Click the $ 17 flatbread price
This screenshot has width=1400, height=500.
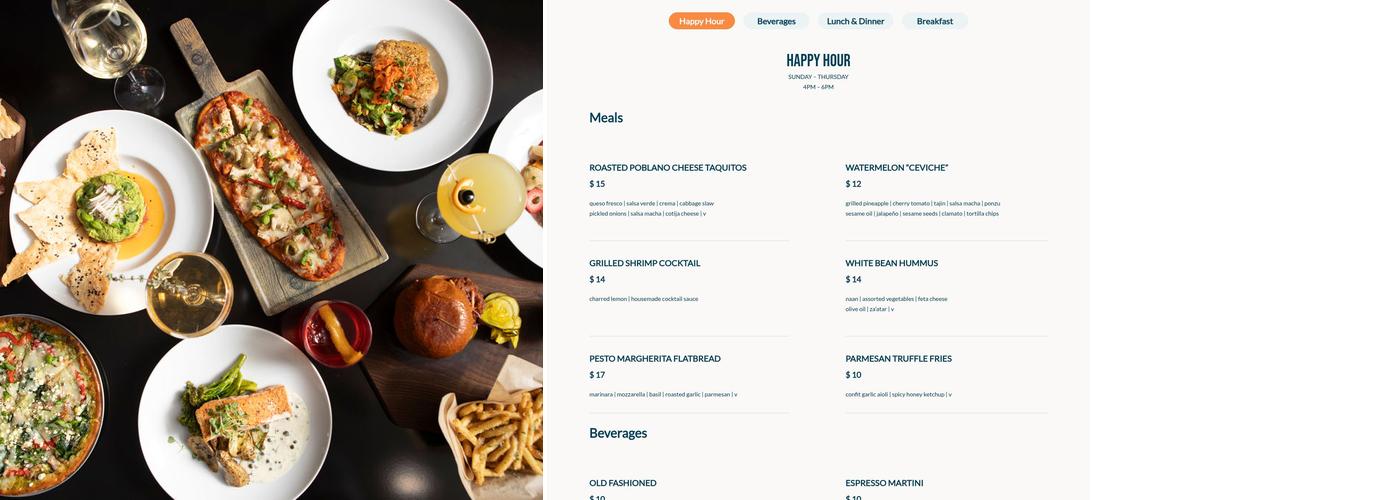click(x=597, y=375)
